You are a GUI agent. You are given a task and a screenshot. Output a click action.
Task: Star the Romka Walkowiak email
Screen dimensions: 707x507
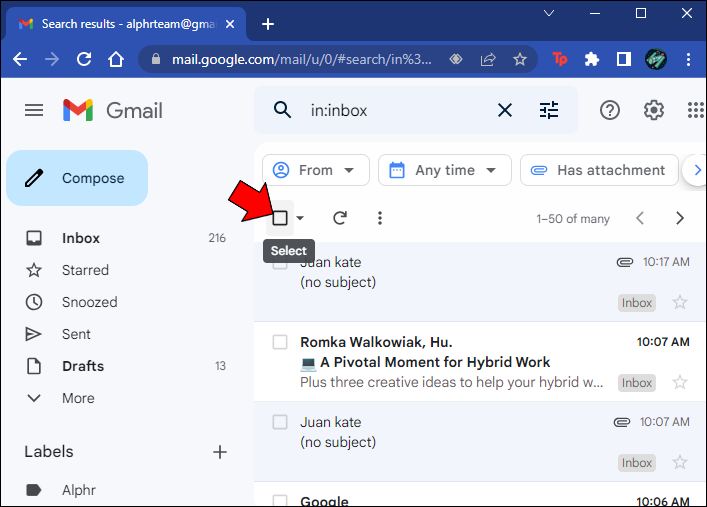[680, 382]
